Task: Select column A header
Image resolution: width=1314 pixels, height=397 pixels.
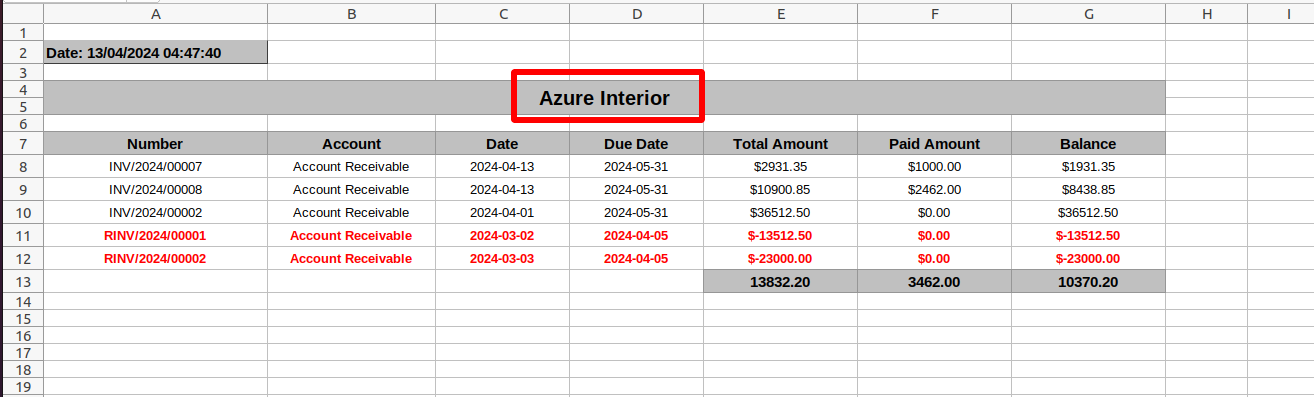Action: pyautogui.click(x=156, y=14)
